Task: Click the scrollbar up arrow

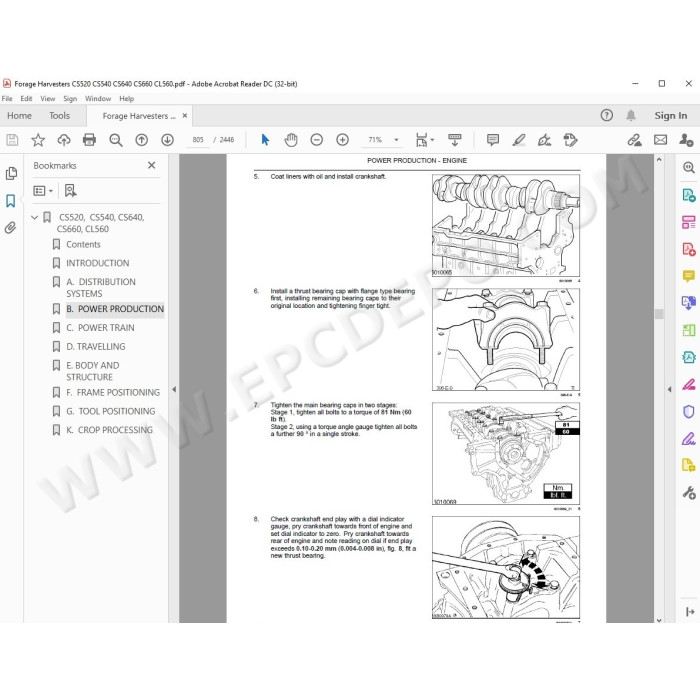Action: click(x=659, y=159)
